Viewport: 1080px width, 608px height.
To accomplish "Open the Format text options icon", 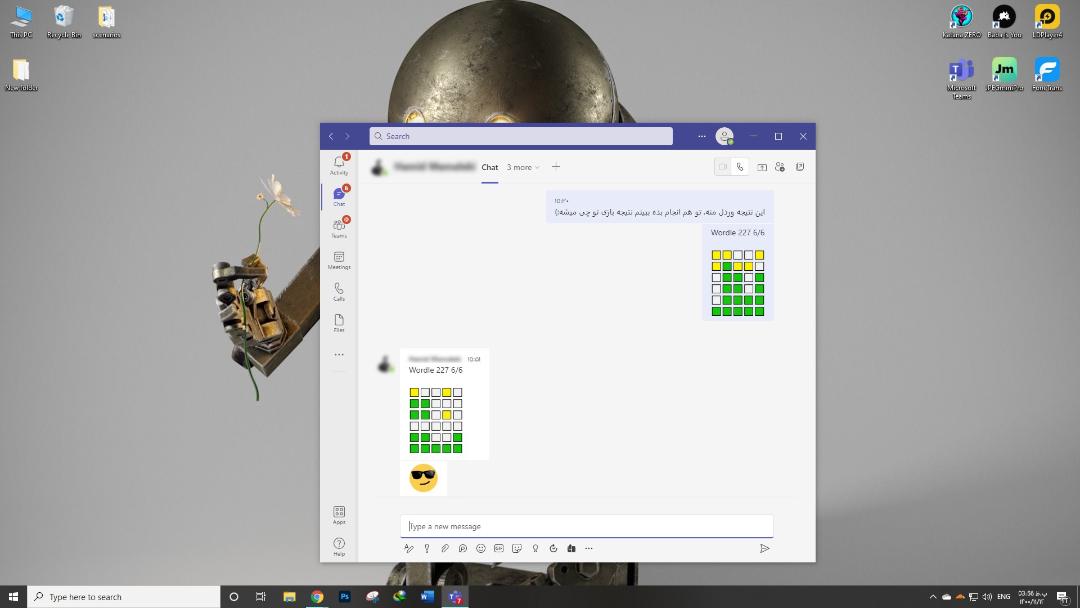I will pos(408,549).
